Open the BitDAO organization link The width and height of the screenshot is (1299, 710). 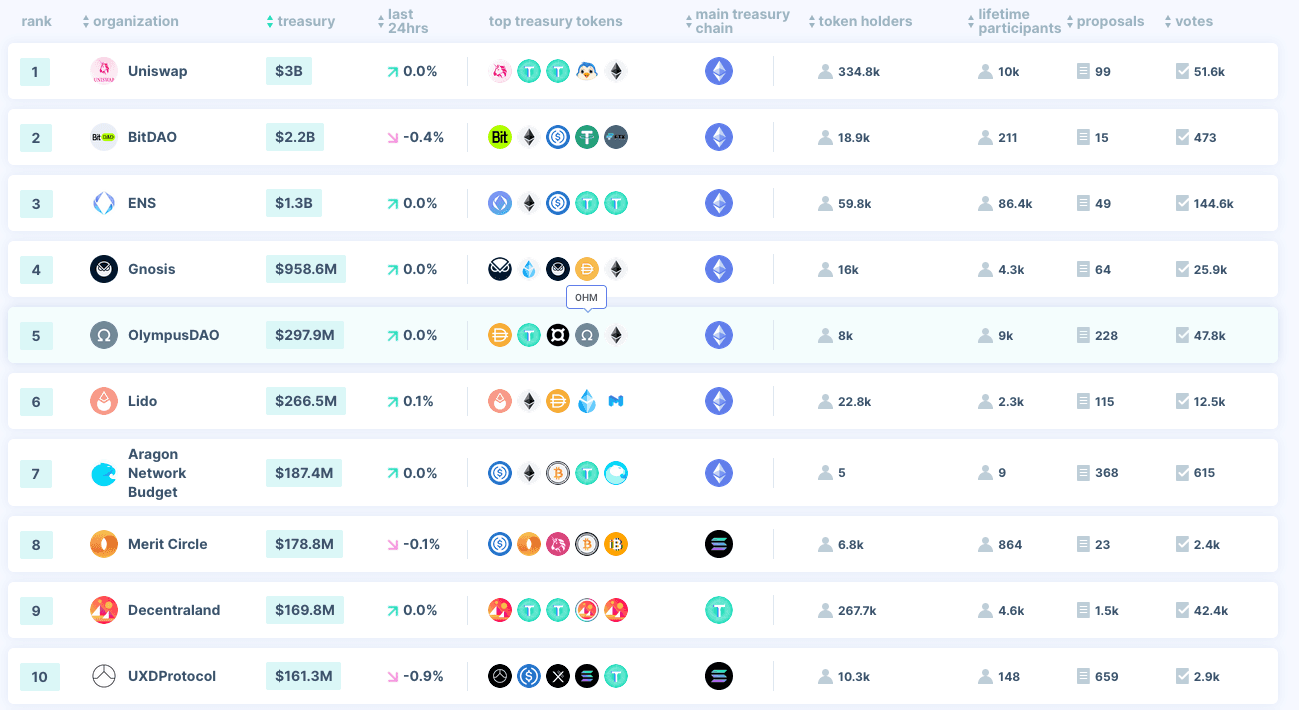152,137
